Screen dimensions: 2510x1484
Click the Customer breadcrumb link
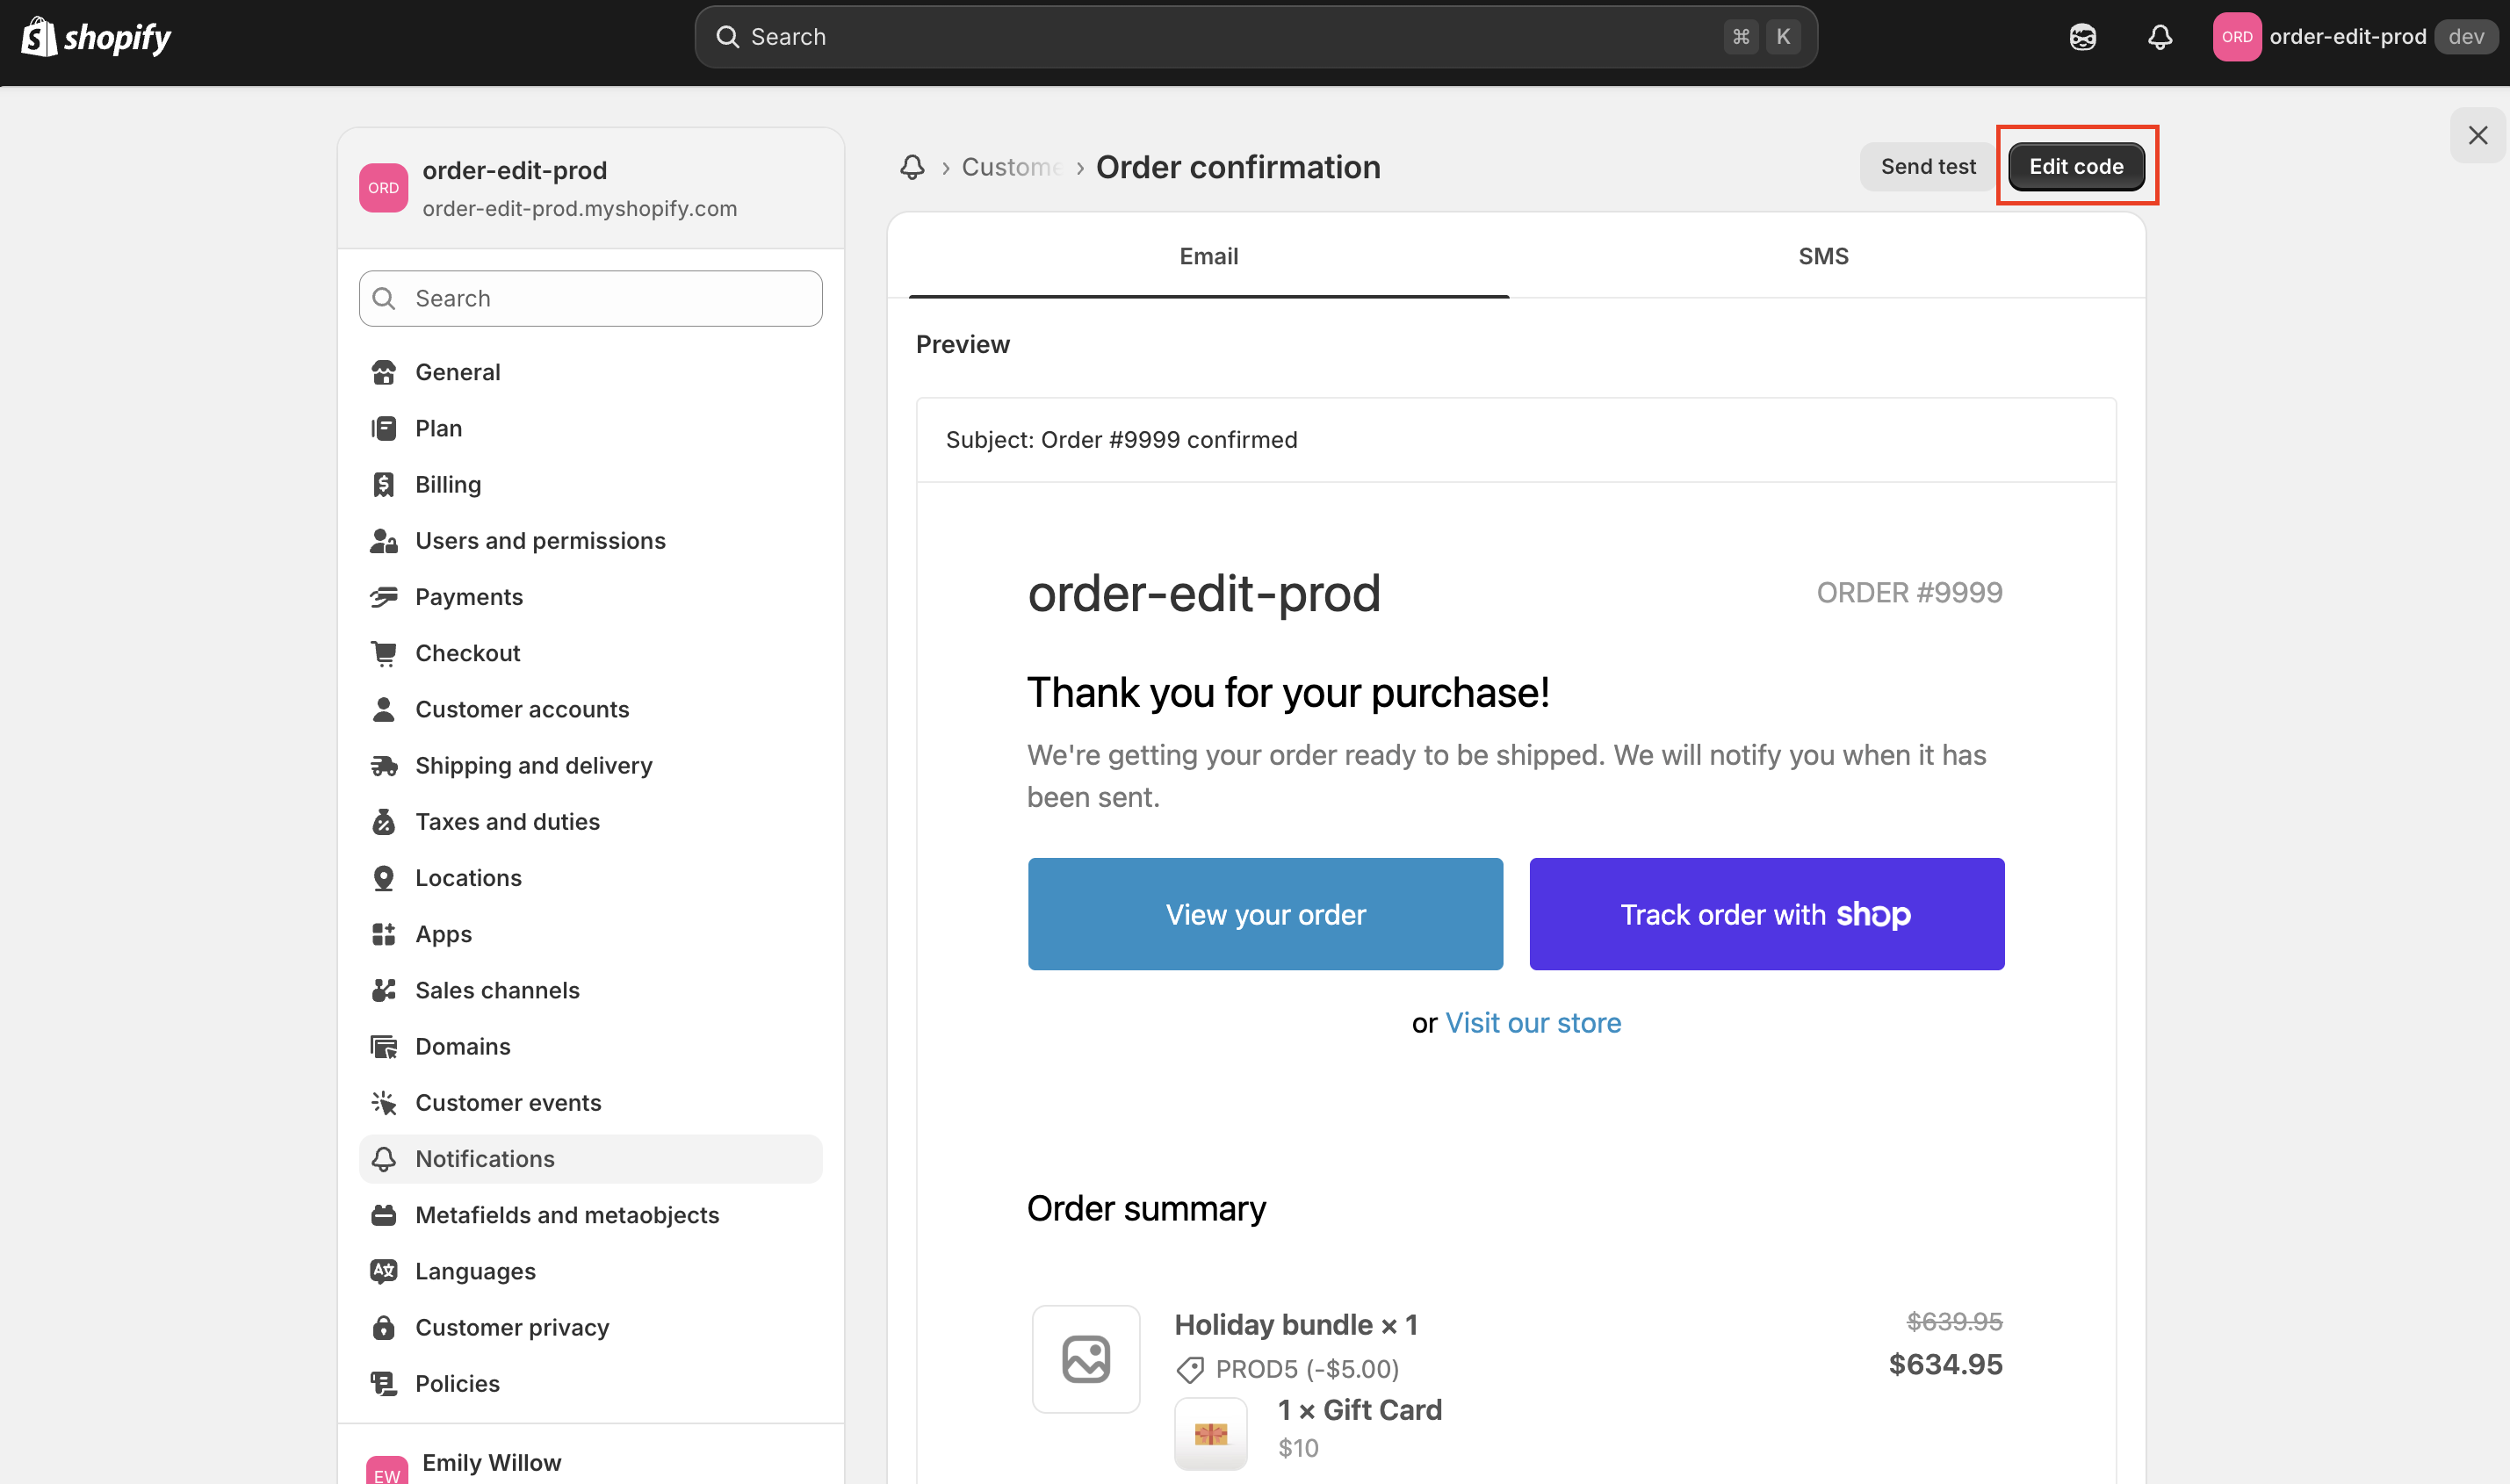point(1010,167)
